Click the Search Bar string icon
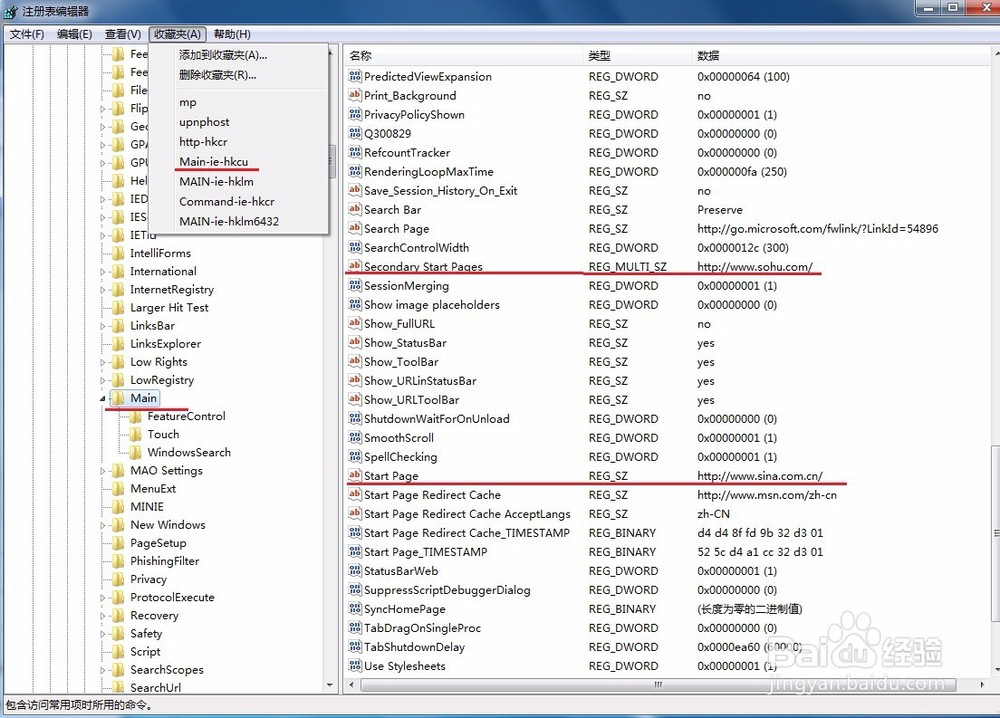This screenshot has width=1000, height=718. (x=355, y=210)
